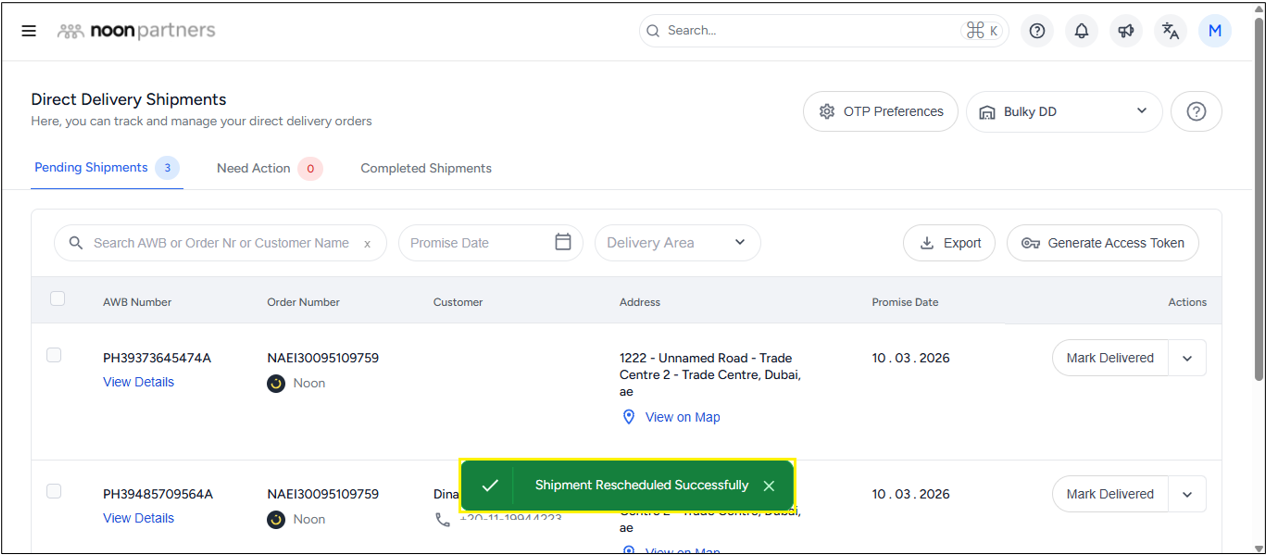
Task: Select the checkbox for shipment PH39373645474A
Action: pyautogui.click(x=54, y=355)
